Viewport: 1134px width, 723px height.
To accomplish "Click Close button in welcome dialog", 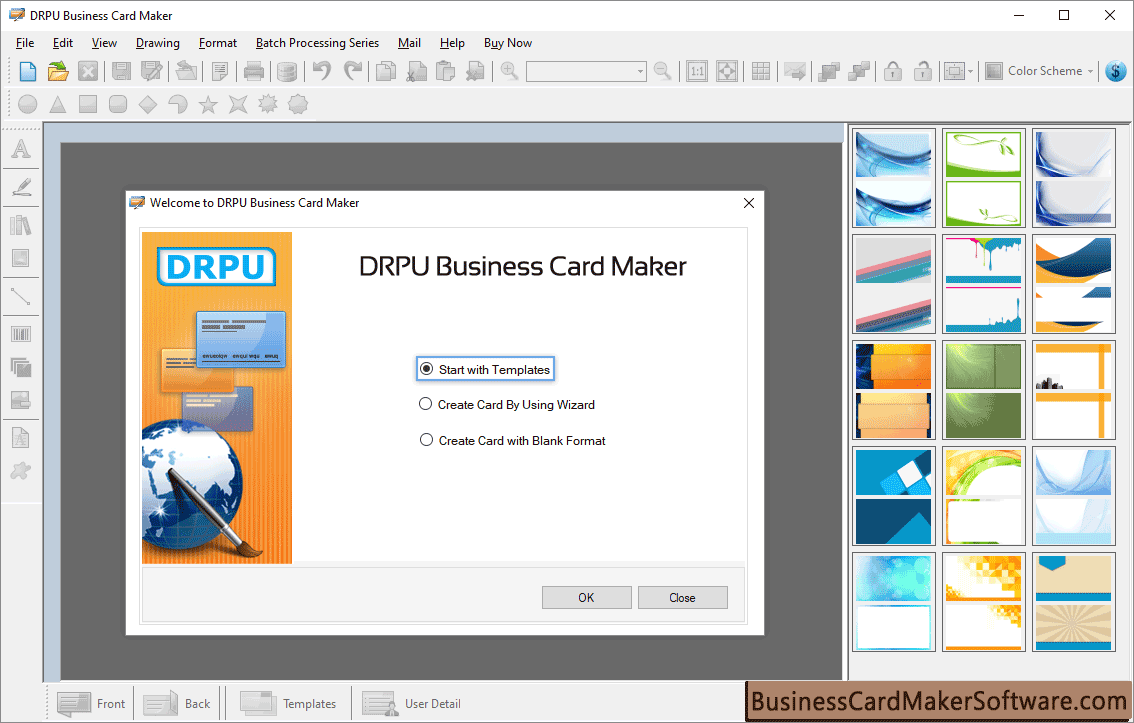I will [683, 597].
